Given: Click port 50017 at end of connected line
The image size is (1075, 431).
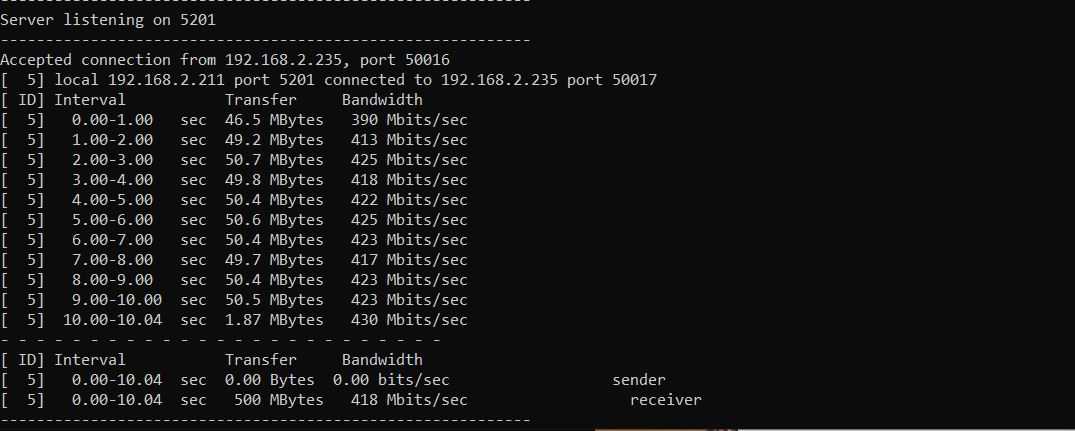Looking at the screenshot, I should point(634,80).
